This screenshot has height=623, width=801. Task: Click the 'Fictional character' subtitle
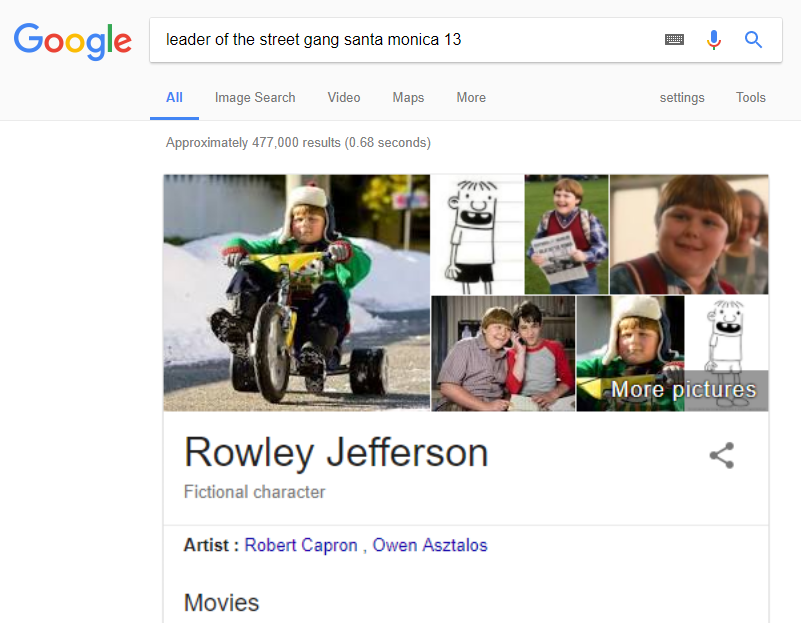click(254, 492)
